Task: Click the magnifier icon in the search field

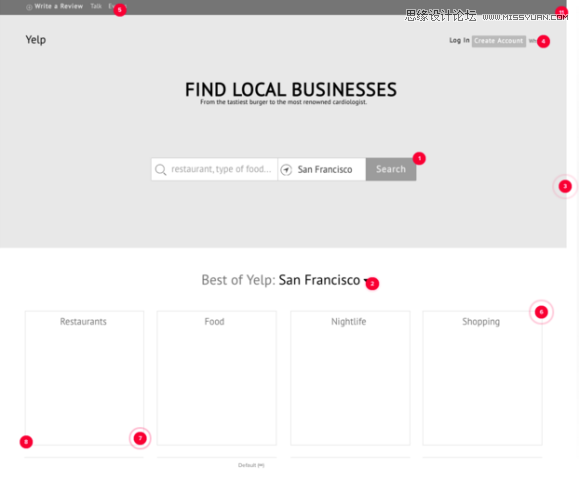Action: click(x=160, y=169)
